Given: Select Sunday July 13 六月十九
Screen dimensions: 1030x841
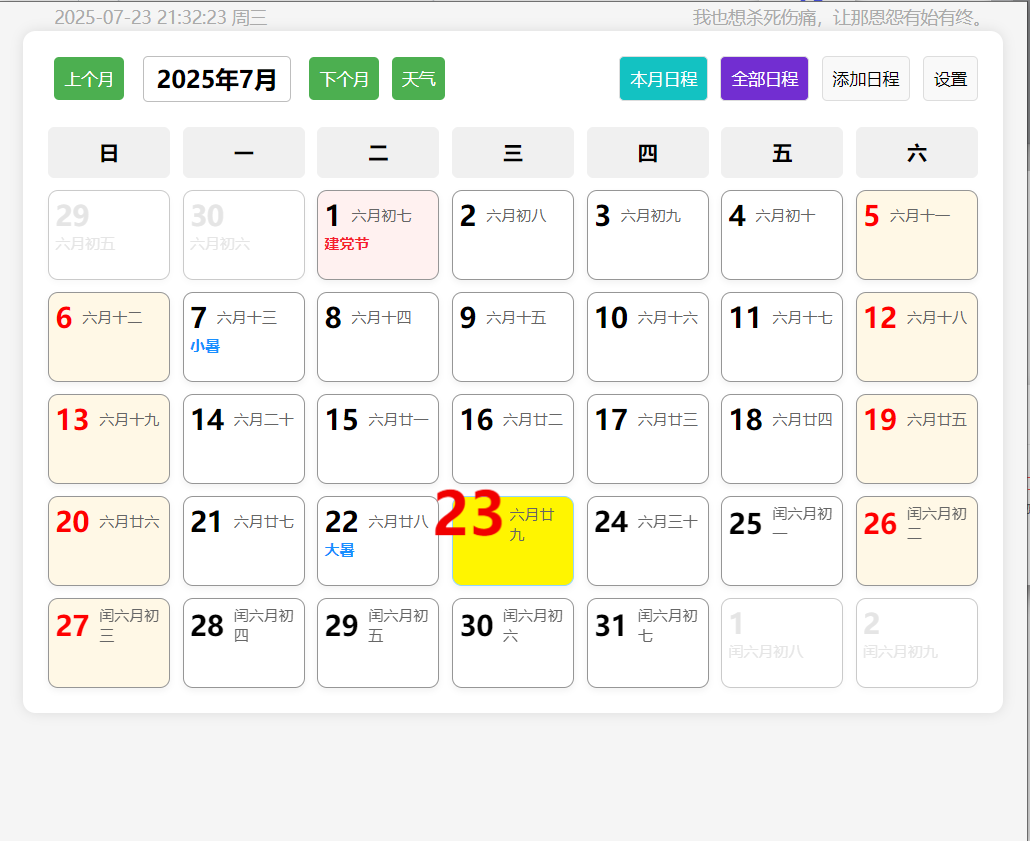Looking at the screenshot, I should [109, 439].
